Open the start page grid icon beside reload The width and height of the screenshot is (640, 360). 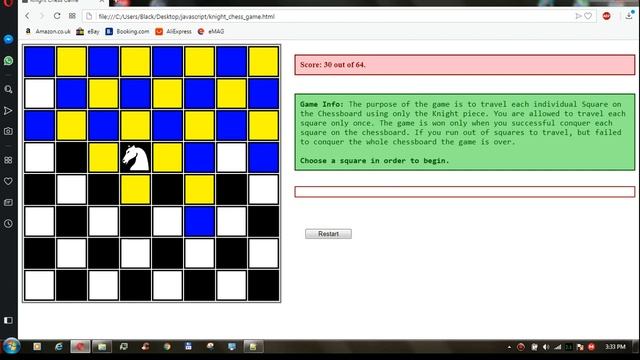pyautogui.click(x=72, y=16)
